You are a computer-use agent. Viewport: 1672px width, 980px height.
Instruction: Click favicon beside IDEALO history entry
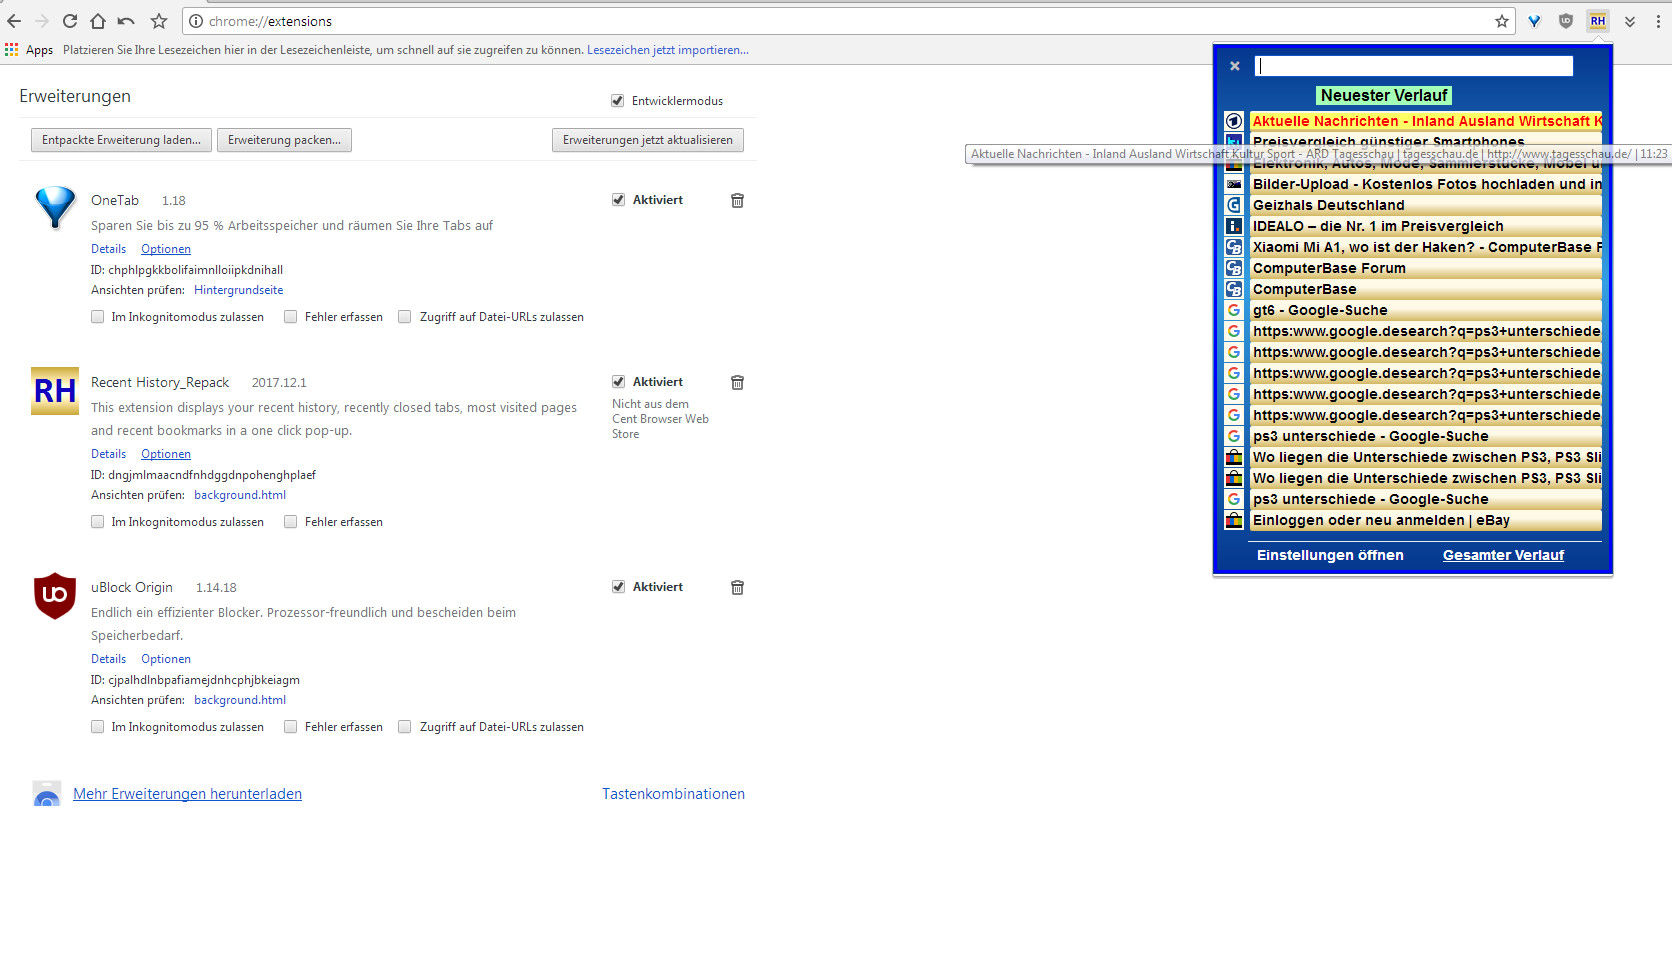(1234, 226)
